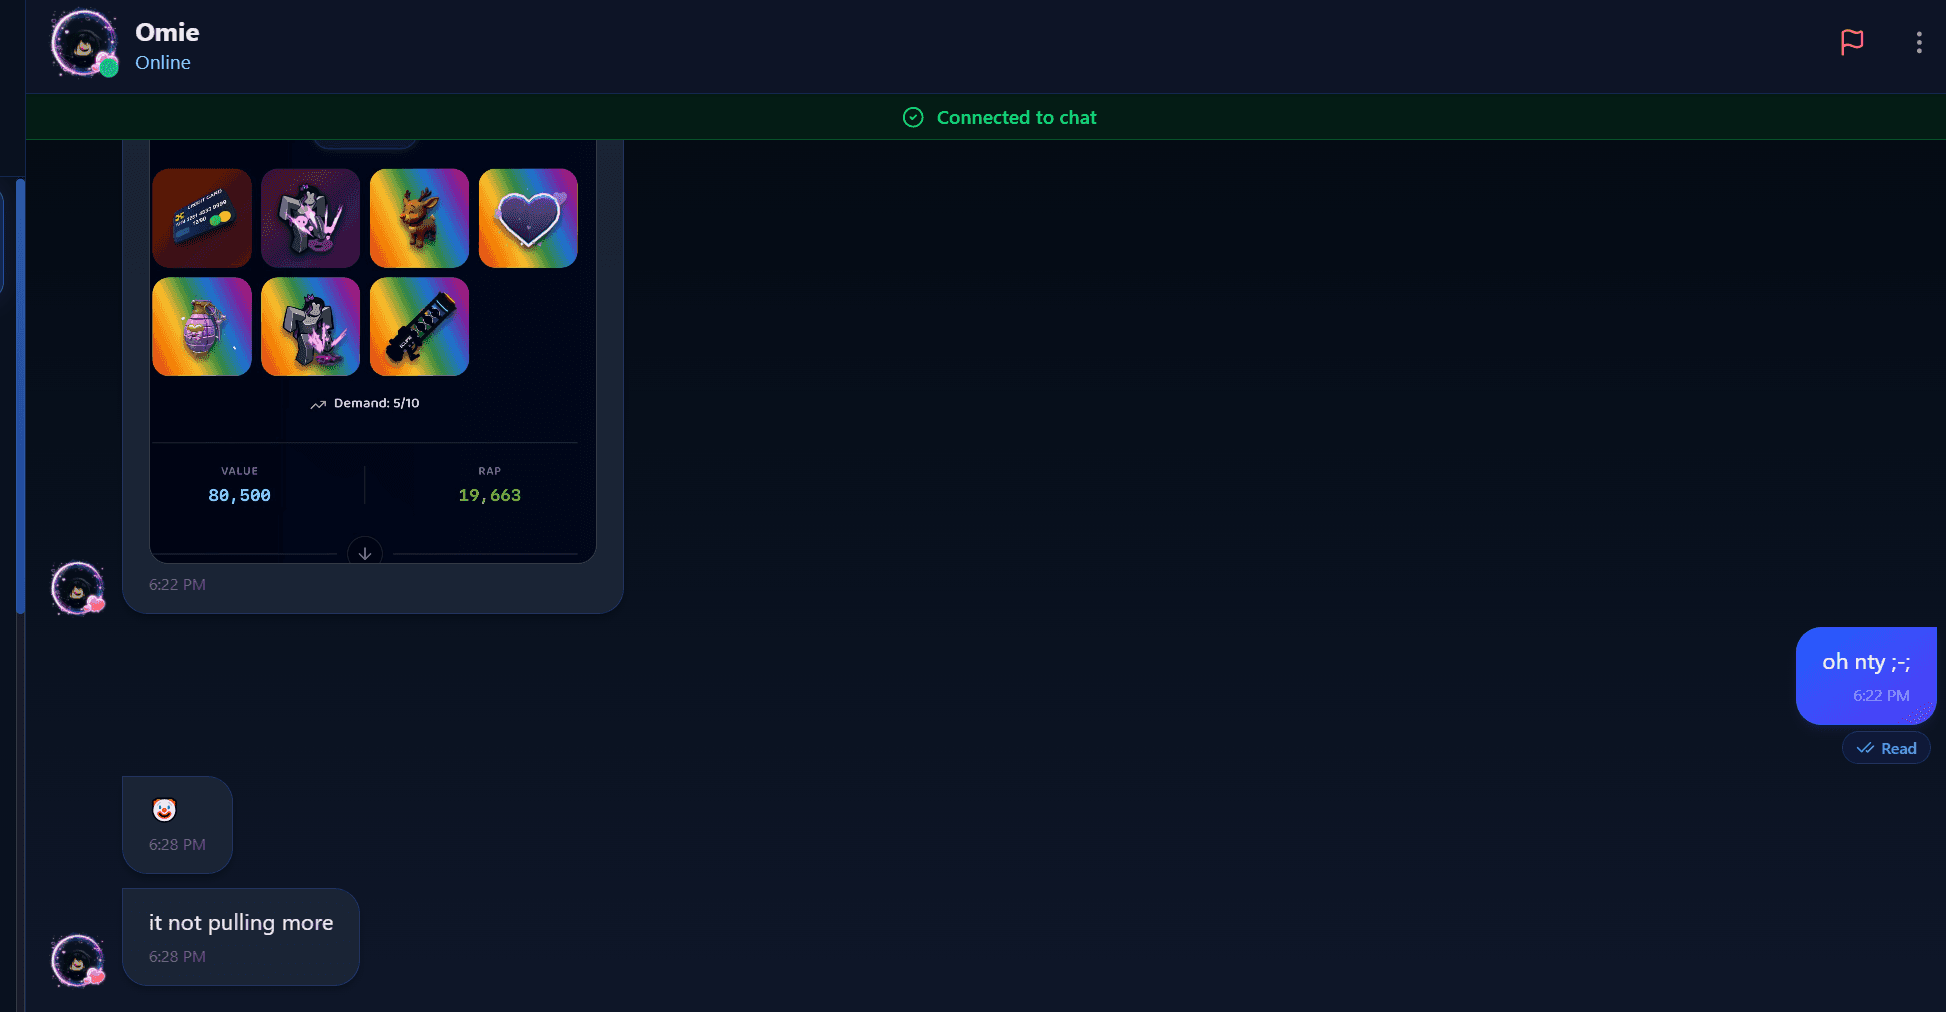The image size is (1946, 1012).
Task: Click the Omie name in header
Action: [167, 33]
